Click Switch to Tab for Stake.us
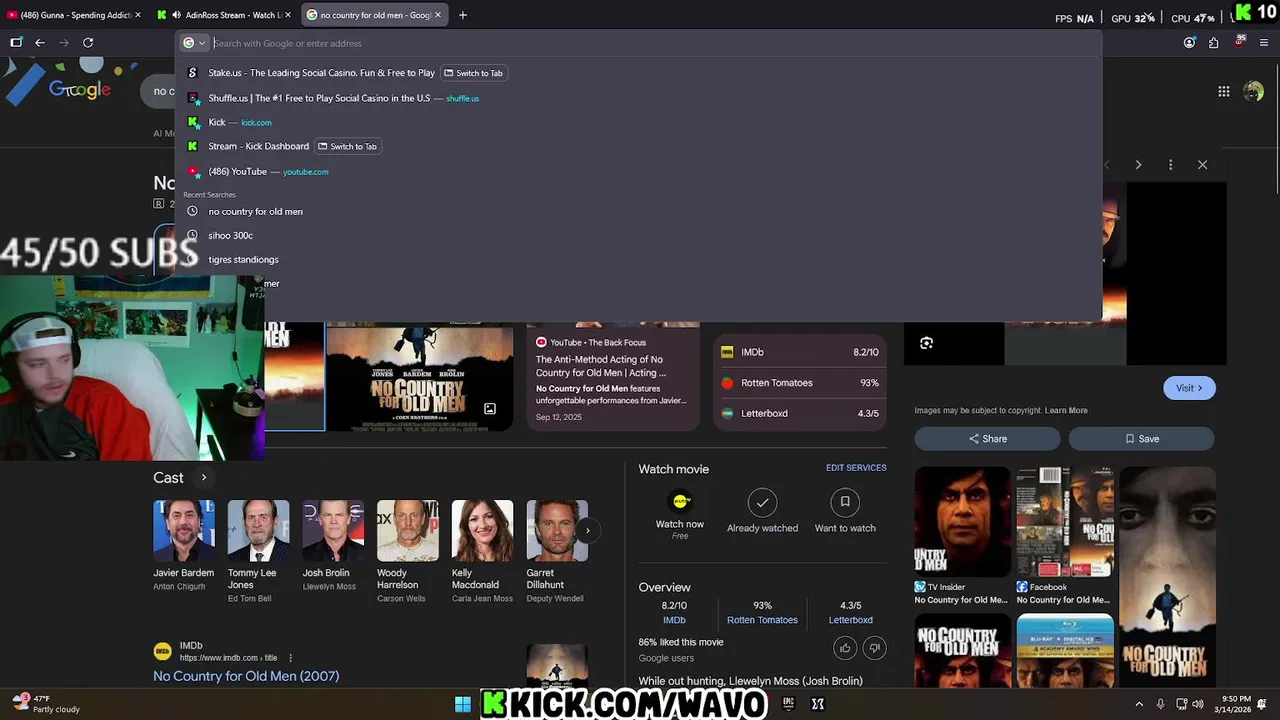Image resolution: width=1280 pixels, height=720 pixels. (x=473, y=73)
